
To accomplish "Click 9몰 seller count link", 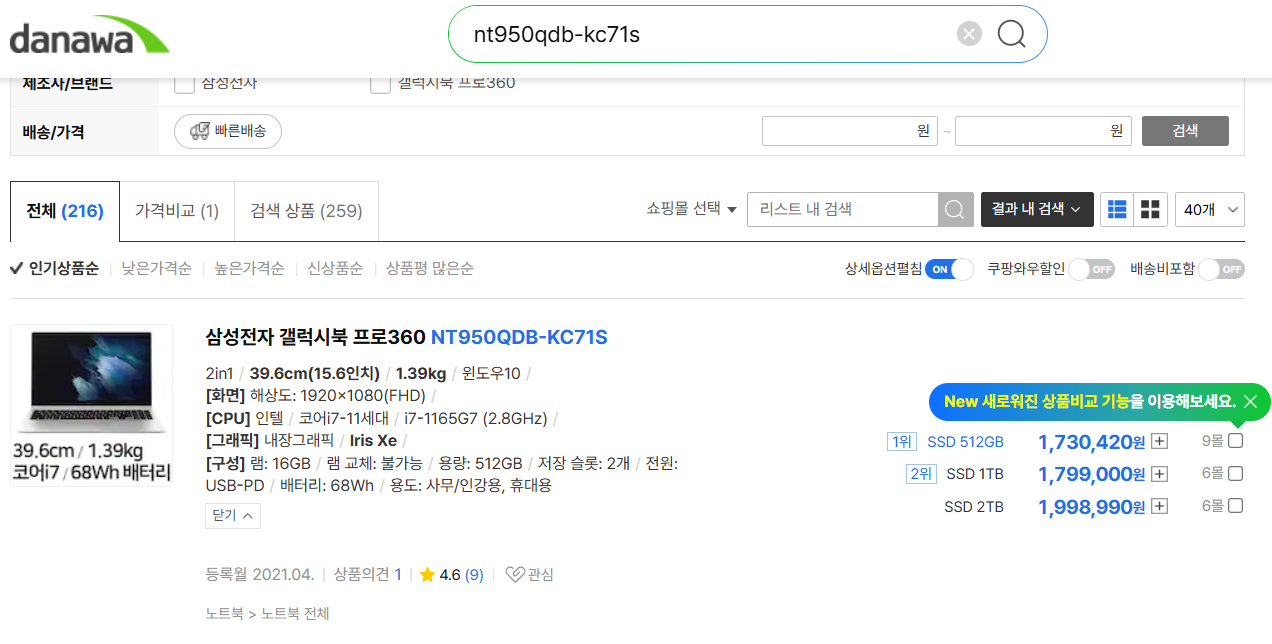I will tap(1212, 441).
